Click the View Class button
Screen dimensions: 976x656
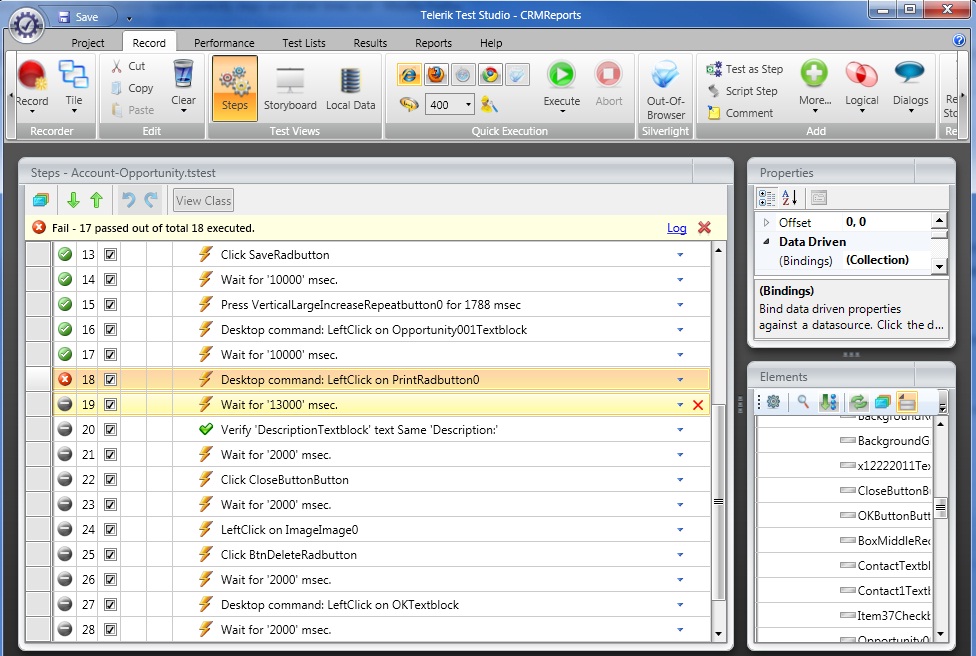[204, 200]
